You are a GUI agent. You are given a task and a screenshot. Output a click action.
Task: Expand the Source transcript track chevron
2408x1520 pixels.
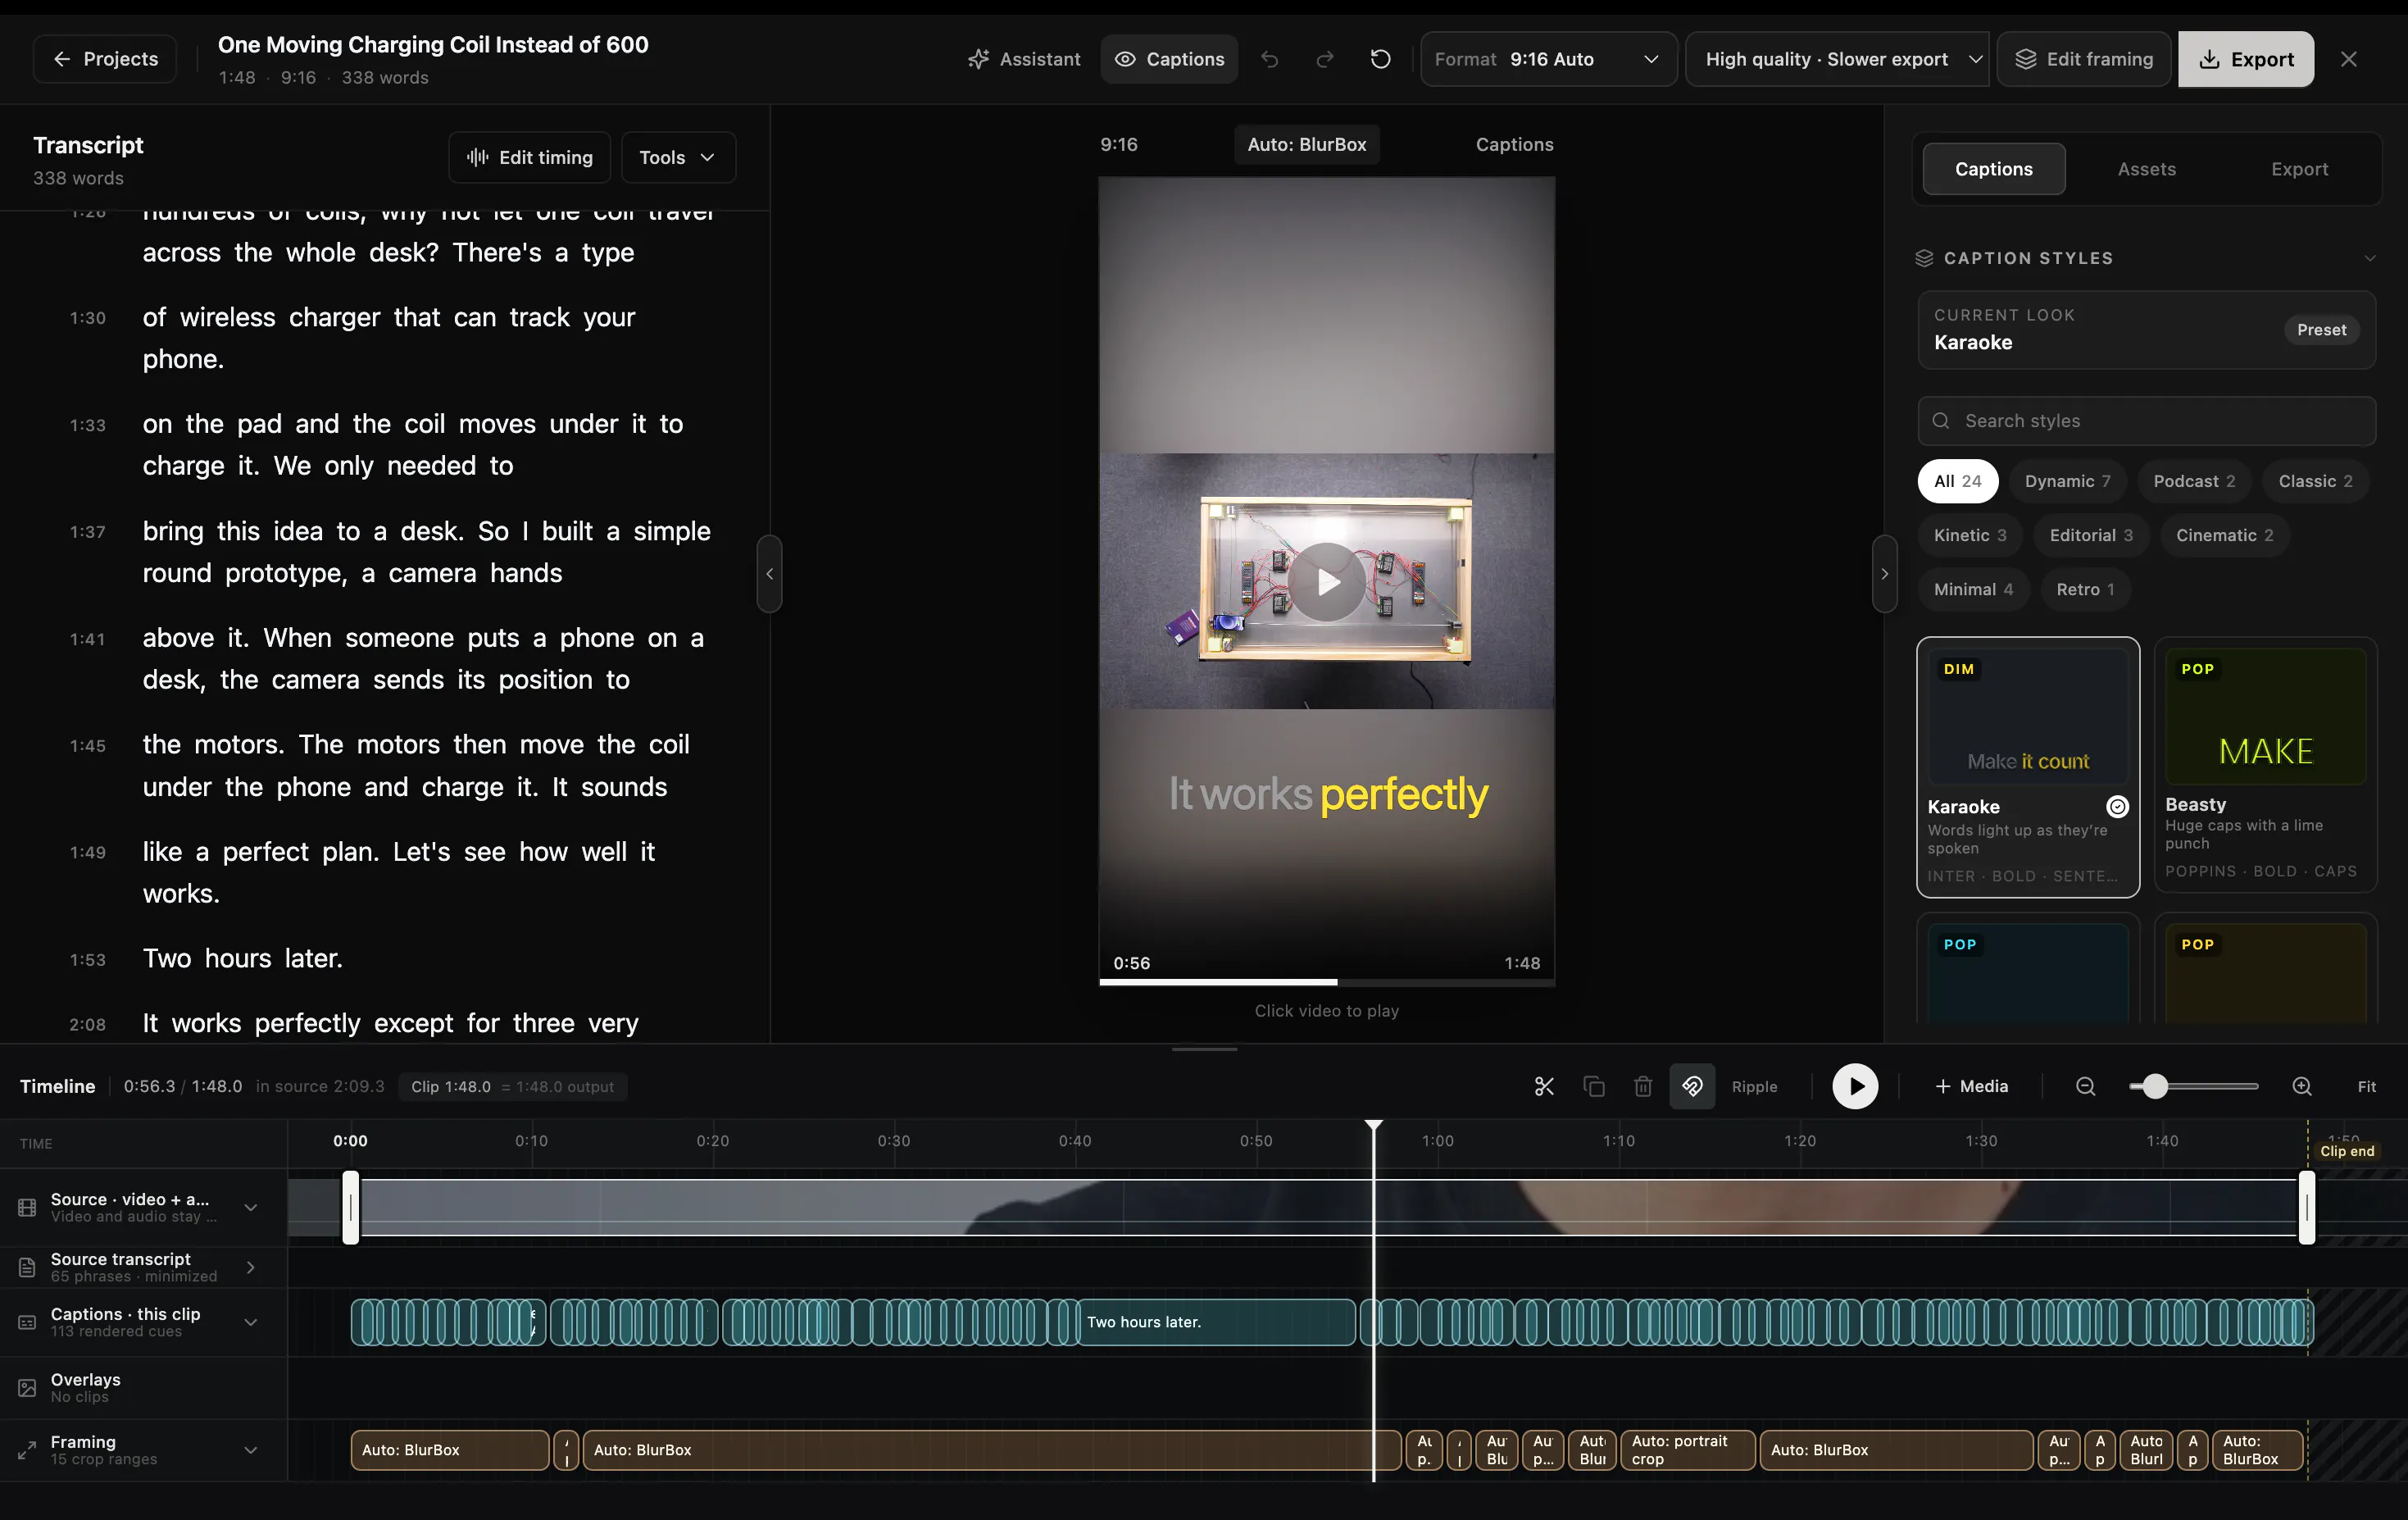pyautogui.click(x=250, y=1267)
